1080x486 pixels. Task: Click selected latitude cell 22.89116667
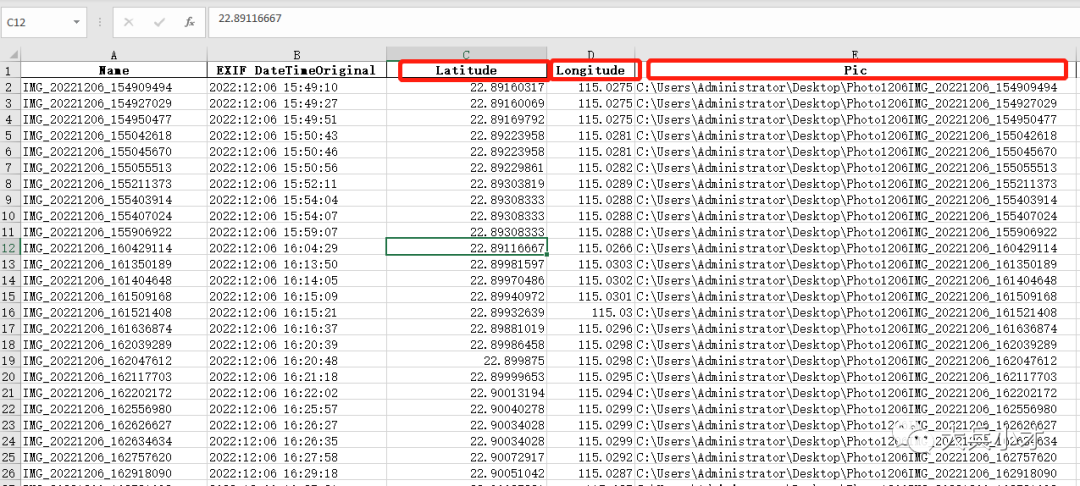466,247
